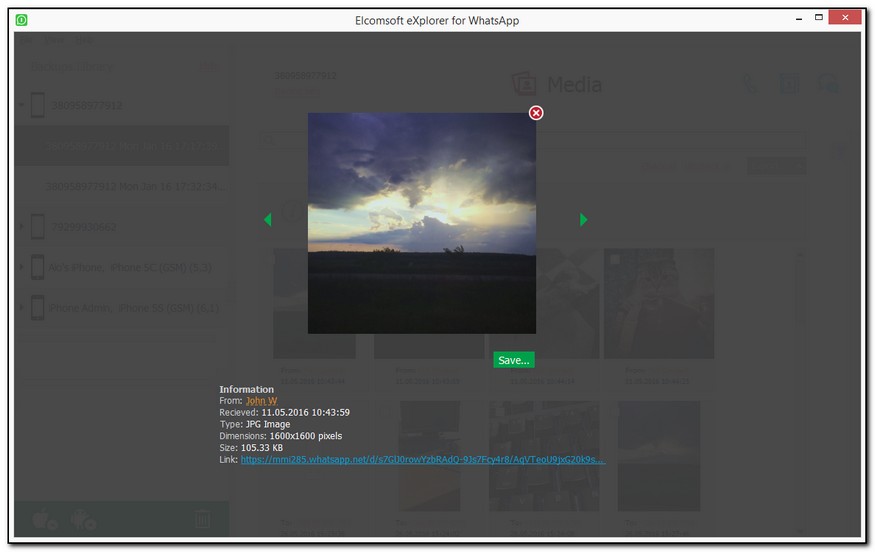Screen dimensions: 875x552
Task: Open sender John W link
Action: point(261,401)
